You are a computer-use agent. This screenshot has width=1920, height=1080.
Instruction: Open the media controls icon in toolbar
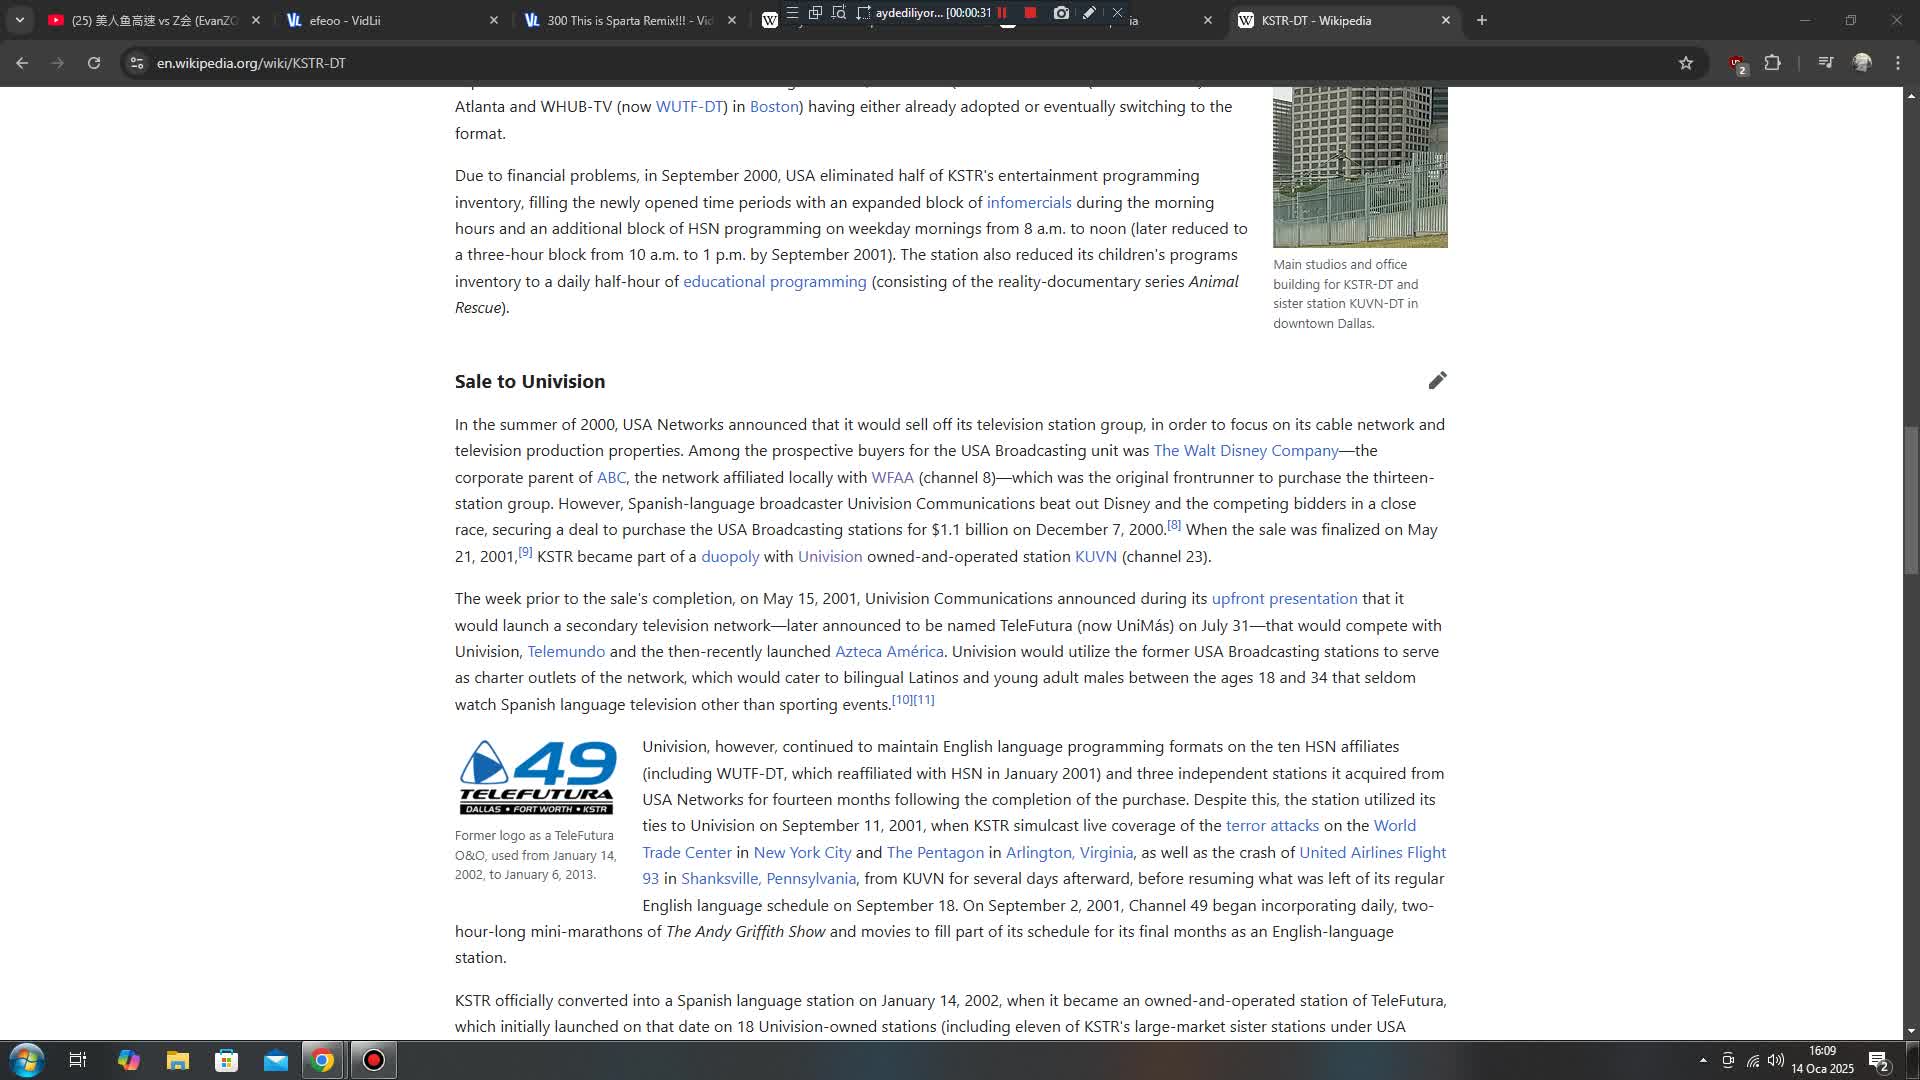(1826, 63)
